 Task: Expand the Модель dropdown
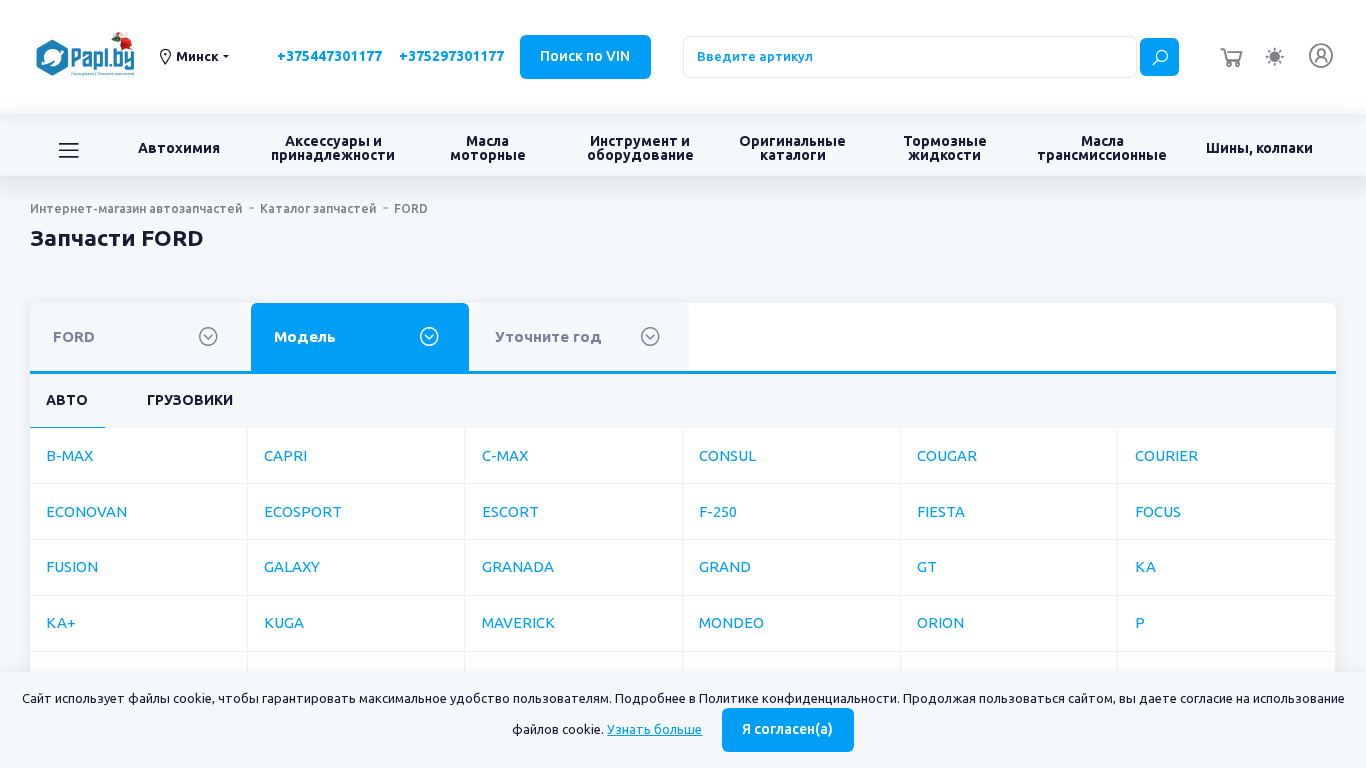coord(360,337)
